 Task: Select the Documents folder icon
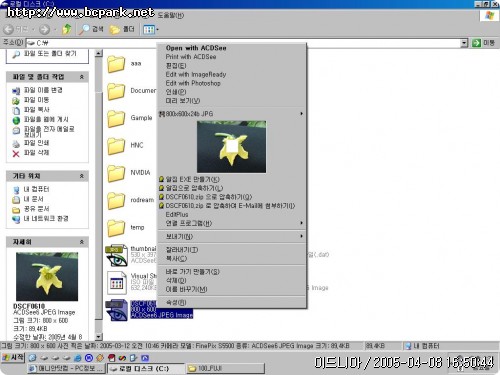pos(116,91)
